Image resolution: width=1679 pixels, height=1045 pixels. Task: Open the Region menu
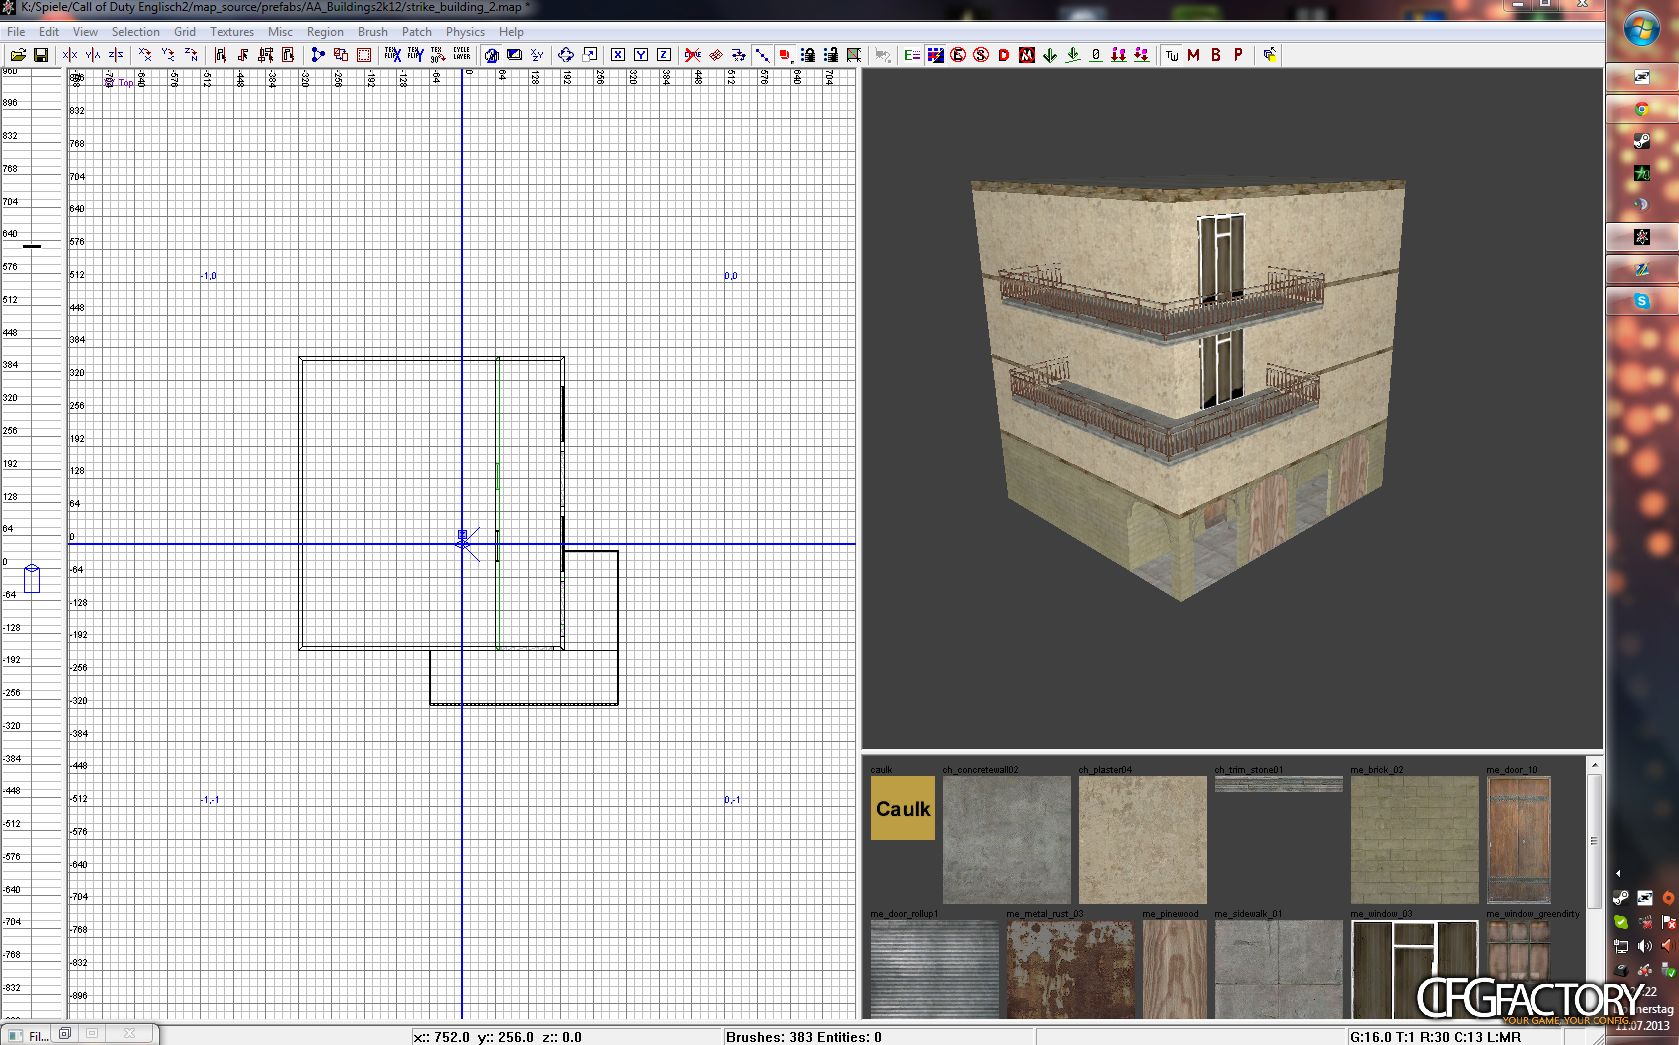click(x=325, y=32)
